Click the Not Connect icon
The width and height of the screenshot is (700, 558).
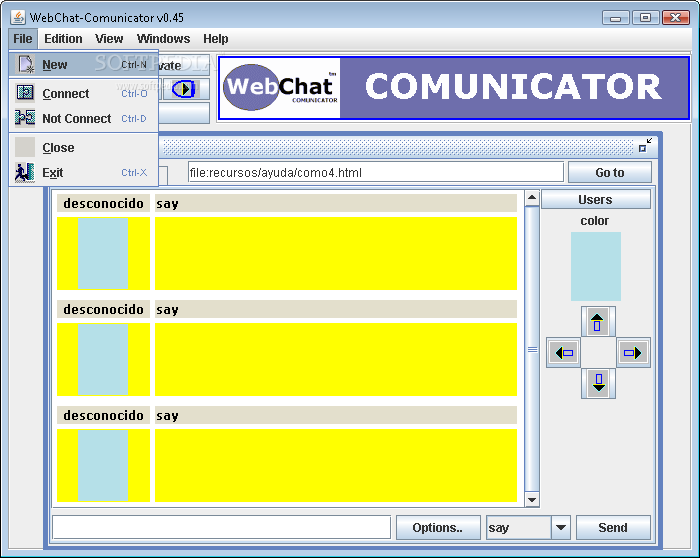coord(25,118)
